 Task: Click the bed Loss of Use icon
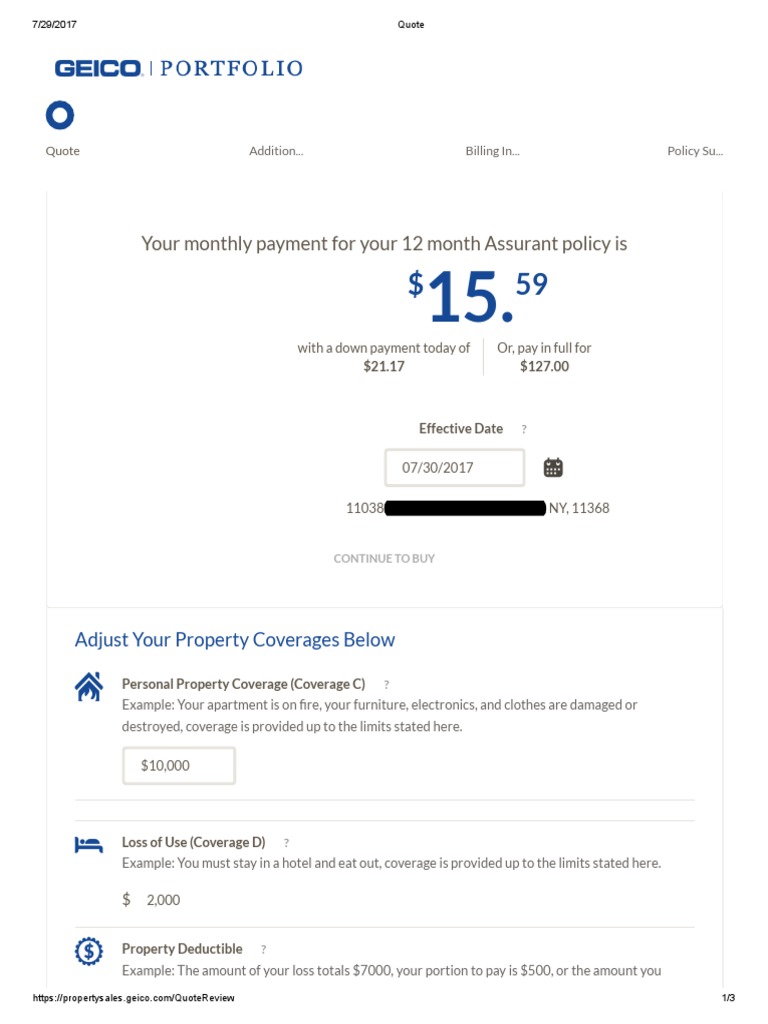pos(89,845)
